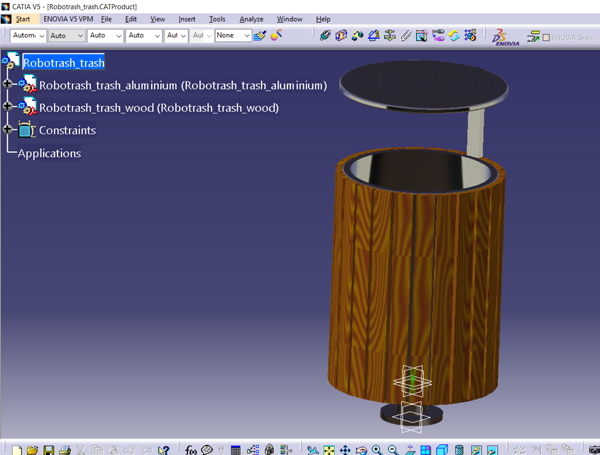Toggle the ENOVIA Search checkbox

546,37
